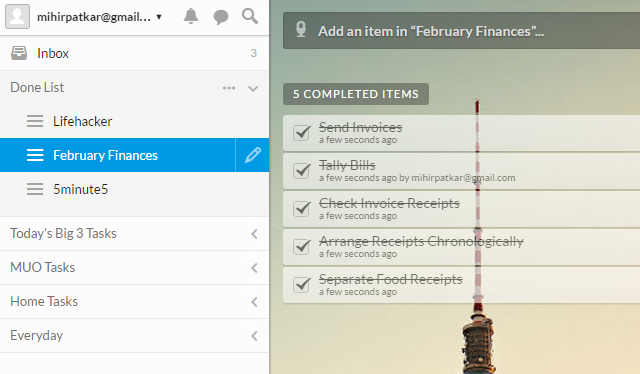Focus the Add an item input field
The image size is (640, 374).
click(461, 31)
